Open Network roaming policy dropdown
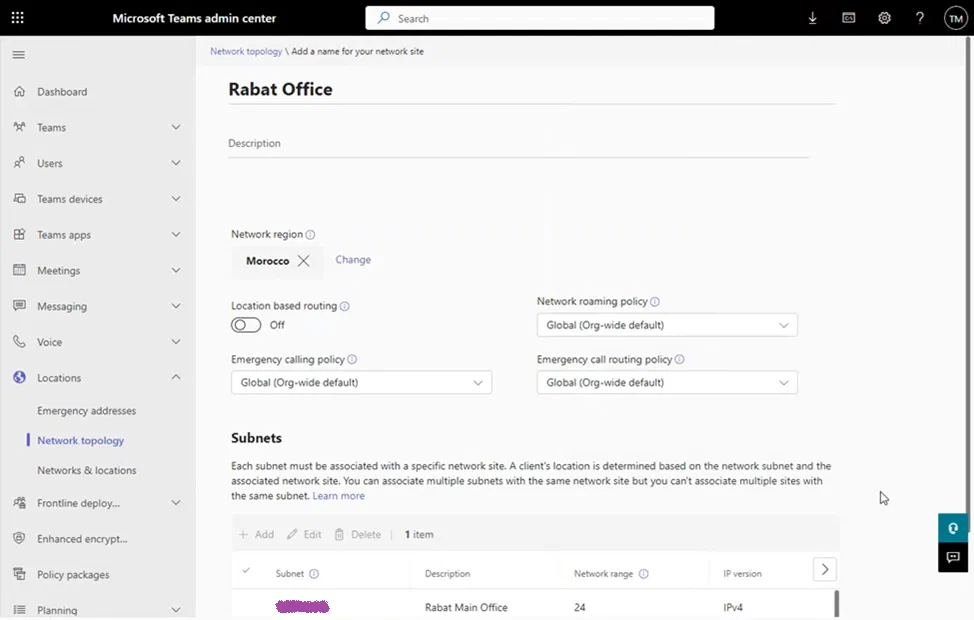Image resolution: width=974 pixels, height=620 pixels. (667, 325)
